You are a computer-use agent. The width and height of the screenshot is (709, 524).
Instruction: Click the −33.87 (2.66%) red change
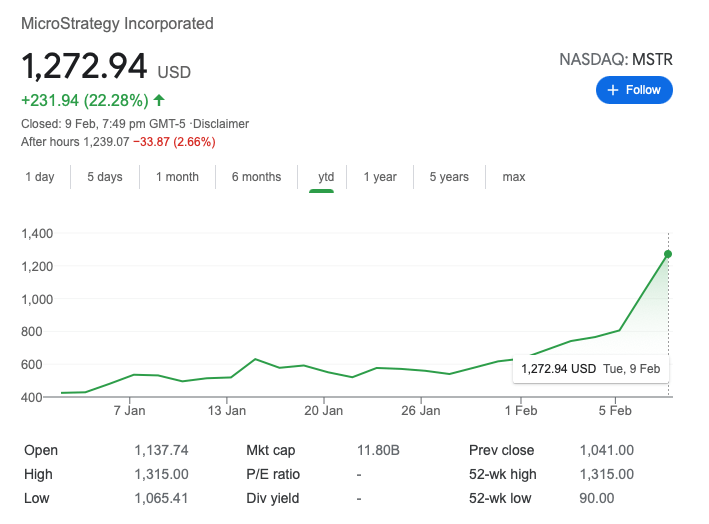(174, 142)
